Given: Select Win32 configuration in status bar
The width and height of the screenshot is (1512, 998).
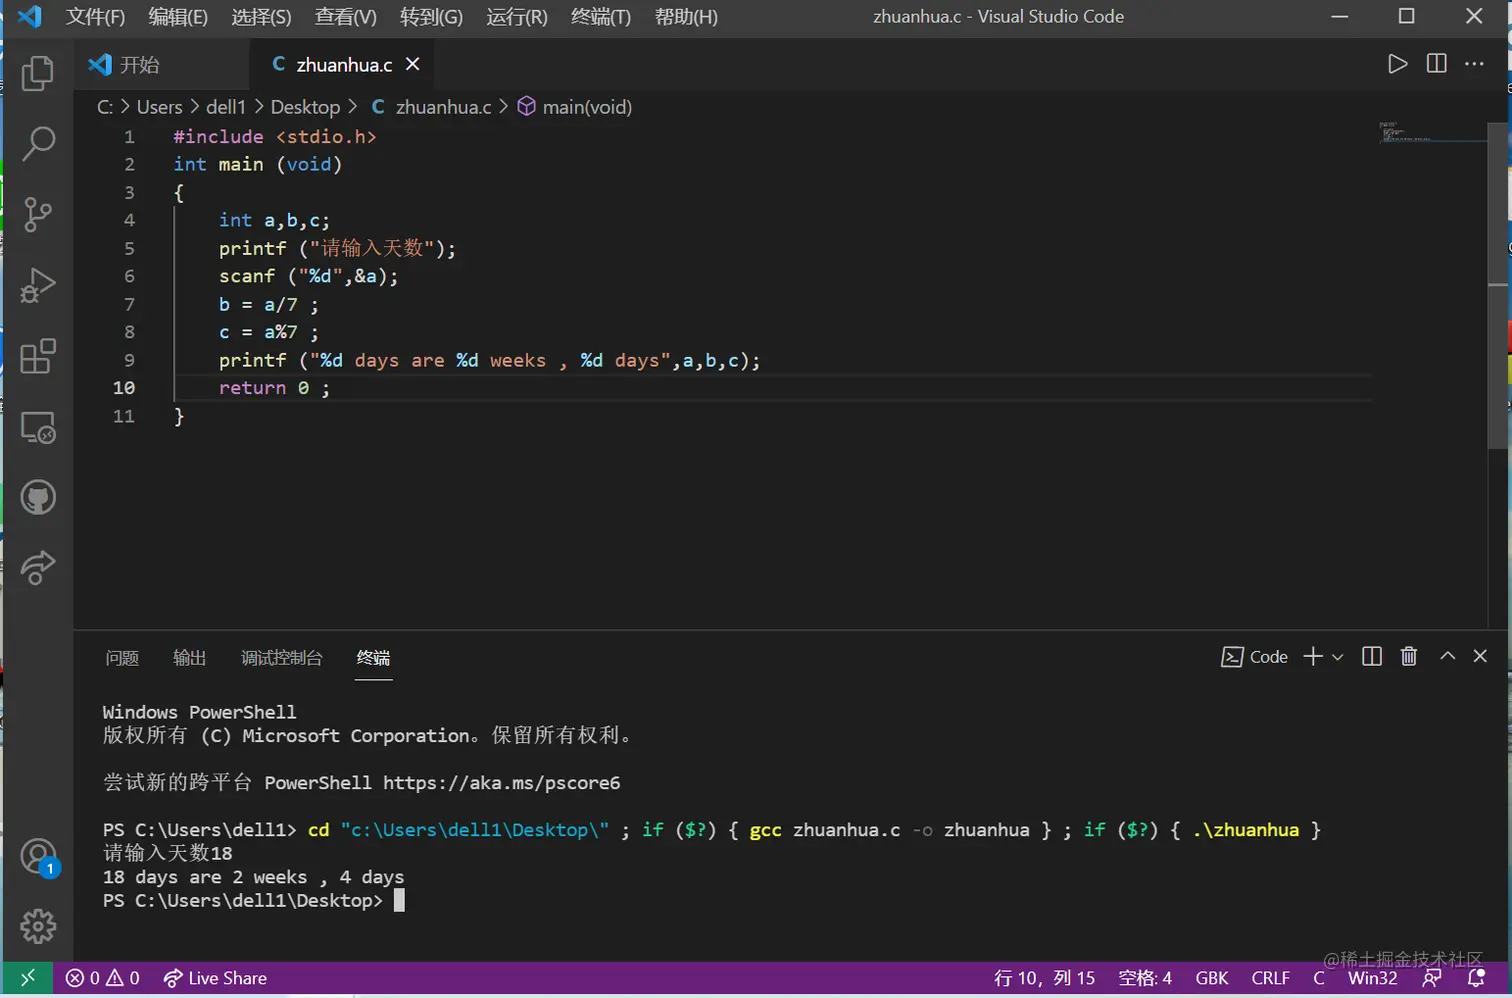Looking at the screenshot, I should point(1372,978).
